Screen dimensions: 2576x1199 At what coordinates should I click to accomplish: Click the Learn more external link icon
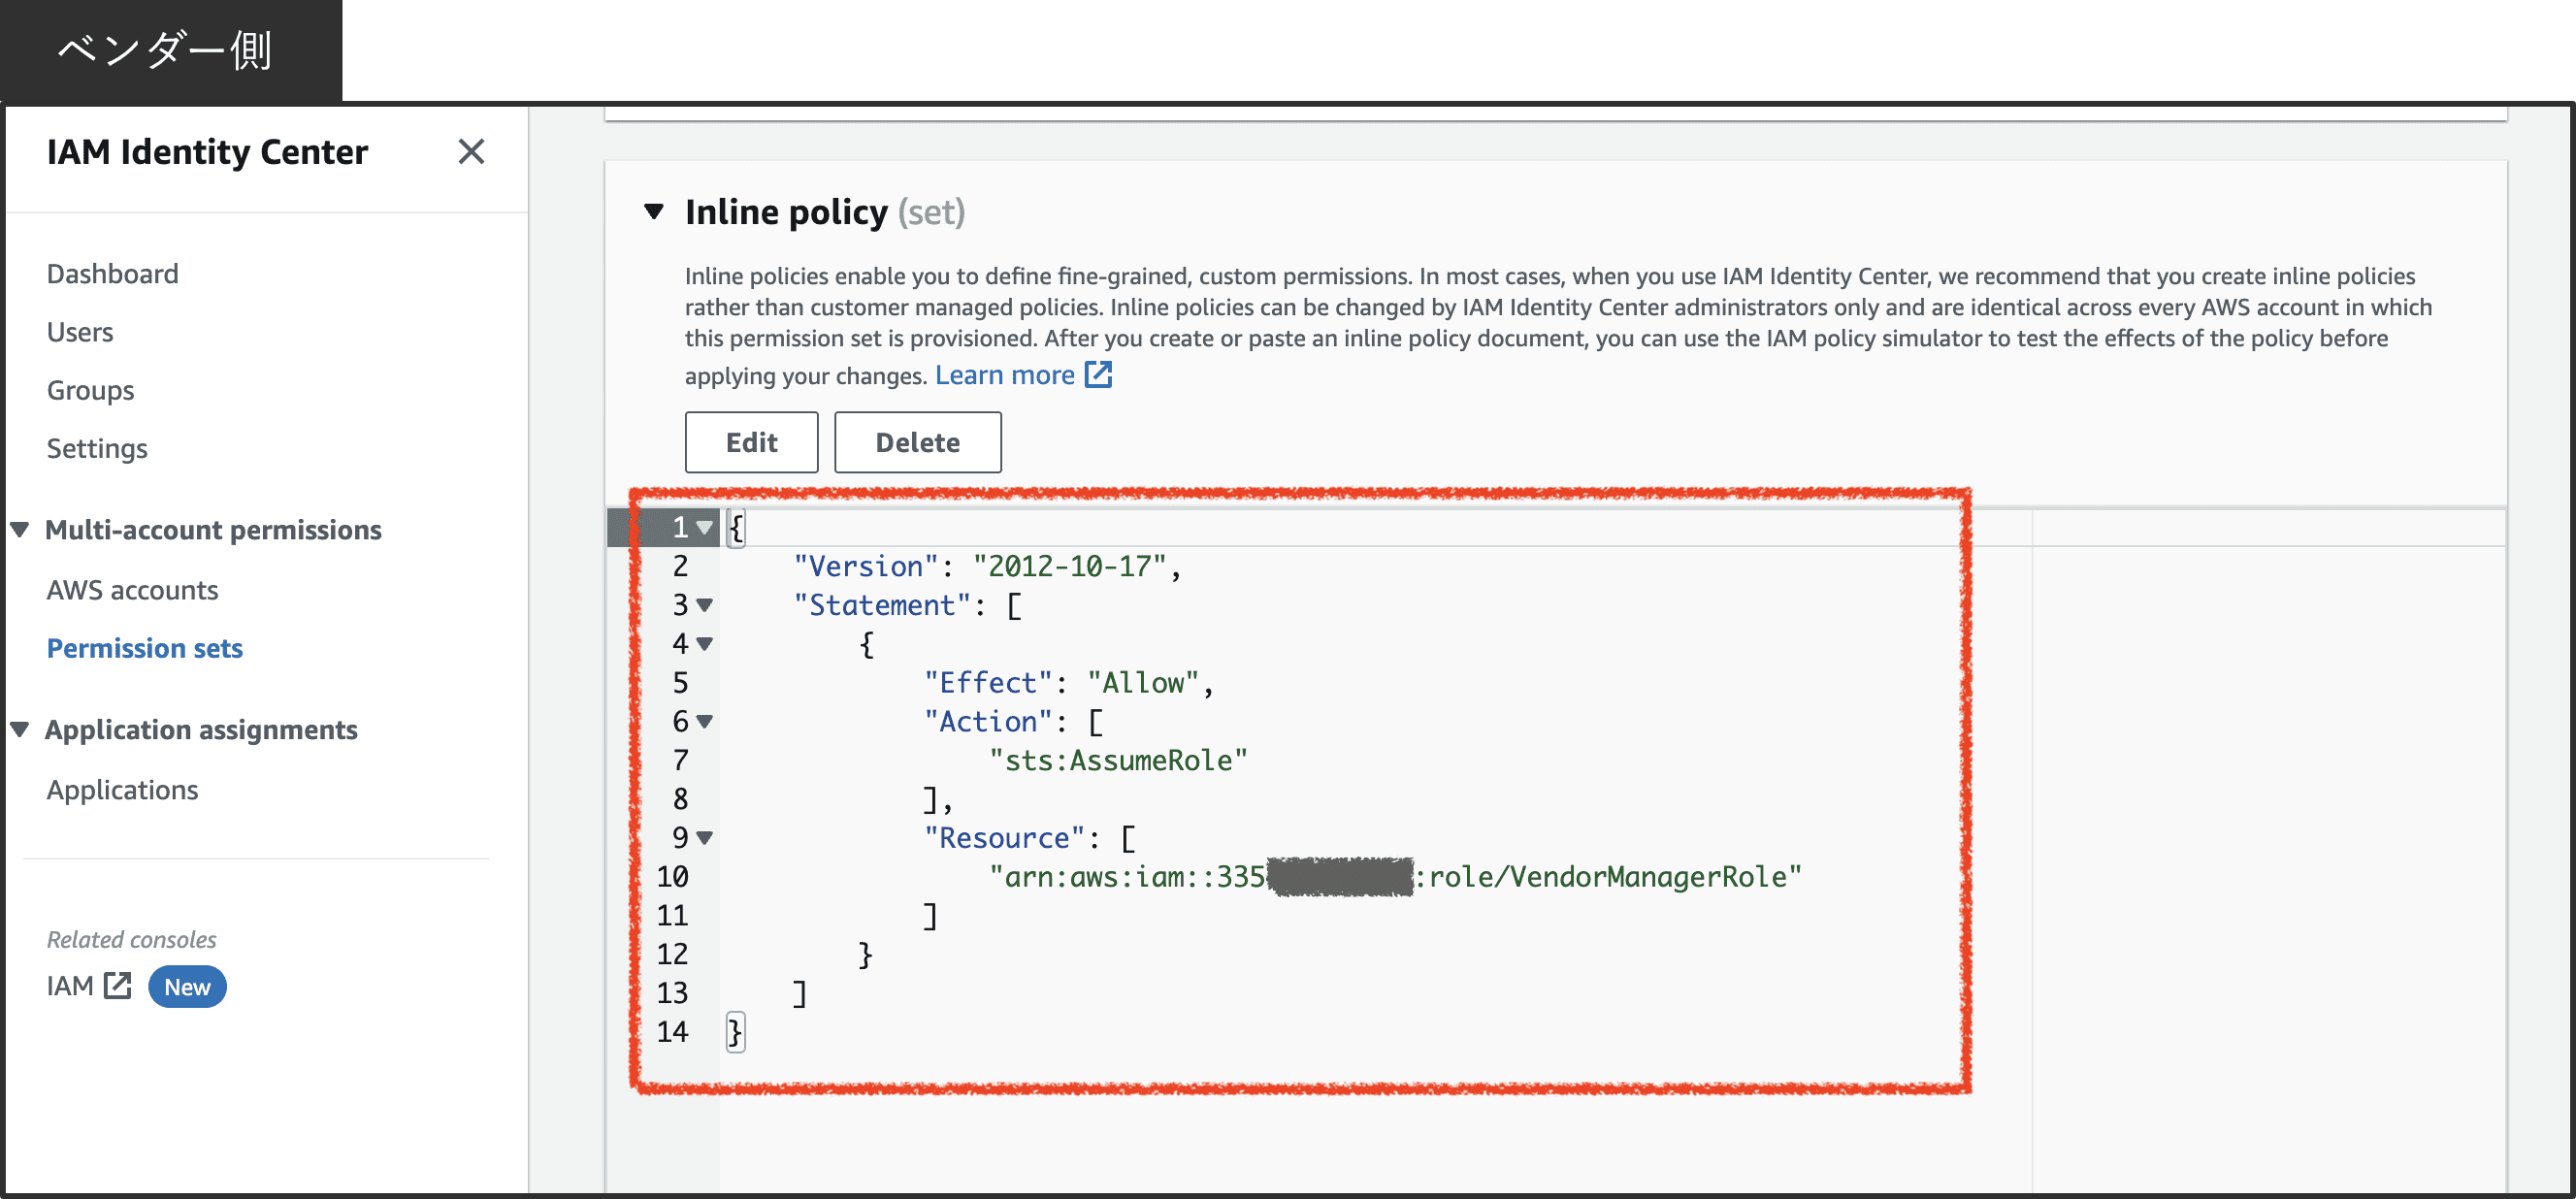click(1099, 375)
